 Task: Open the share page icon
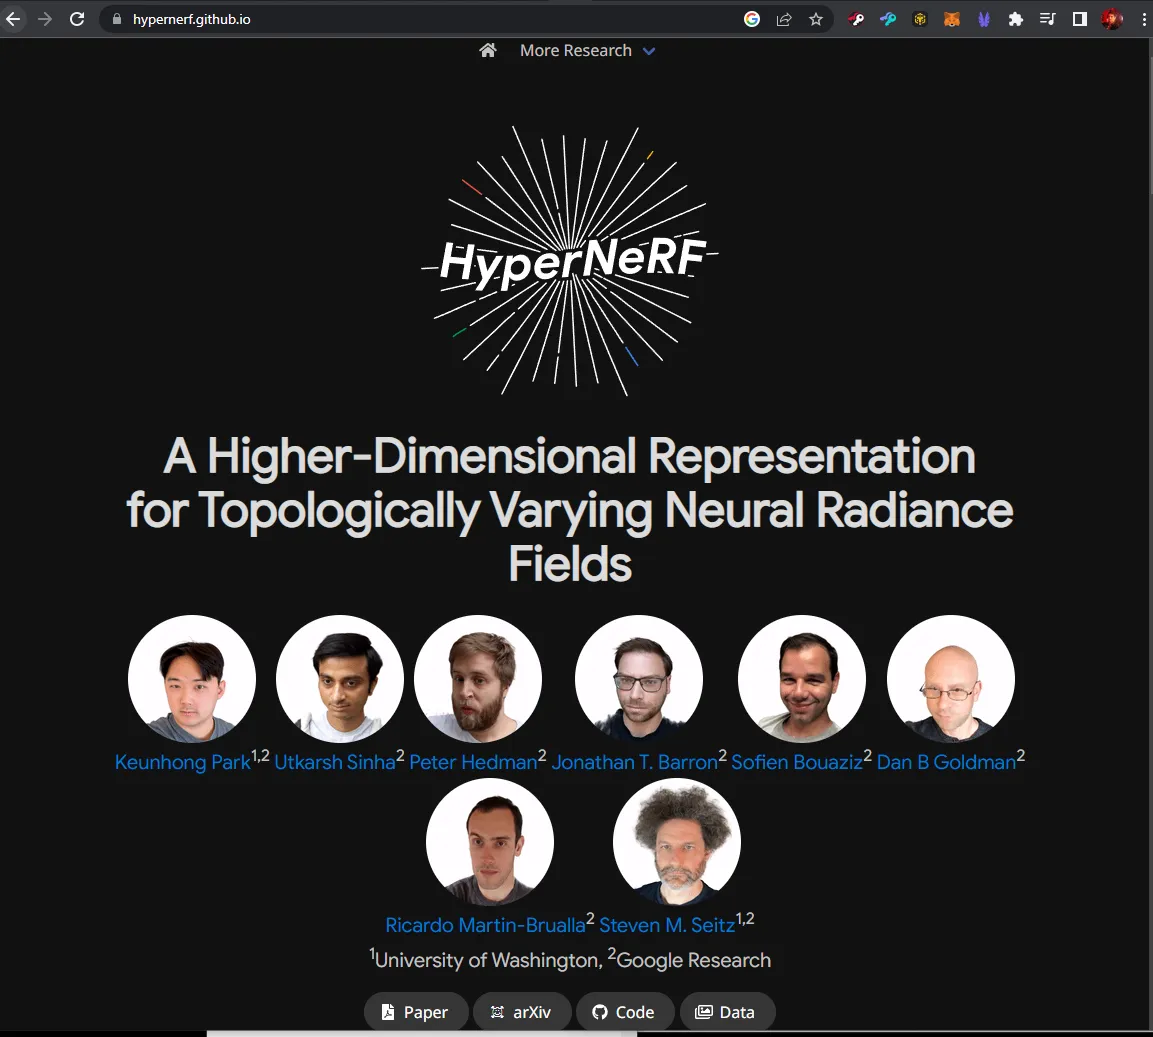pyautogui.click(x=784, y=19)
